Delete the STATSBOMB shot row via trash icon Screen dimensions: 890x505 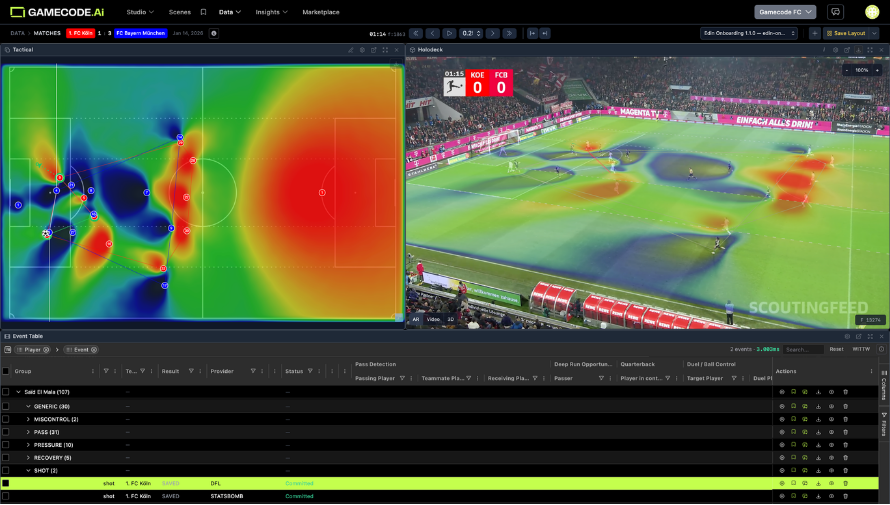846,496
